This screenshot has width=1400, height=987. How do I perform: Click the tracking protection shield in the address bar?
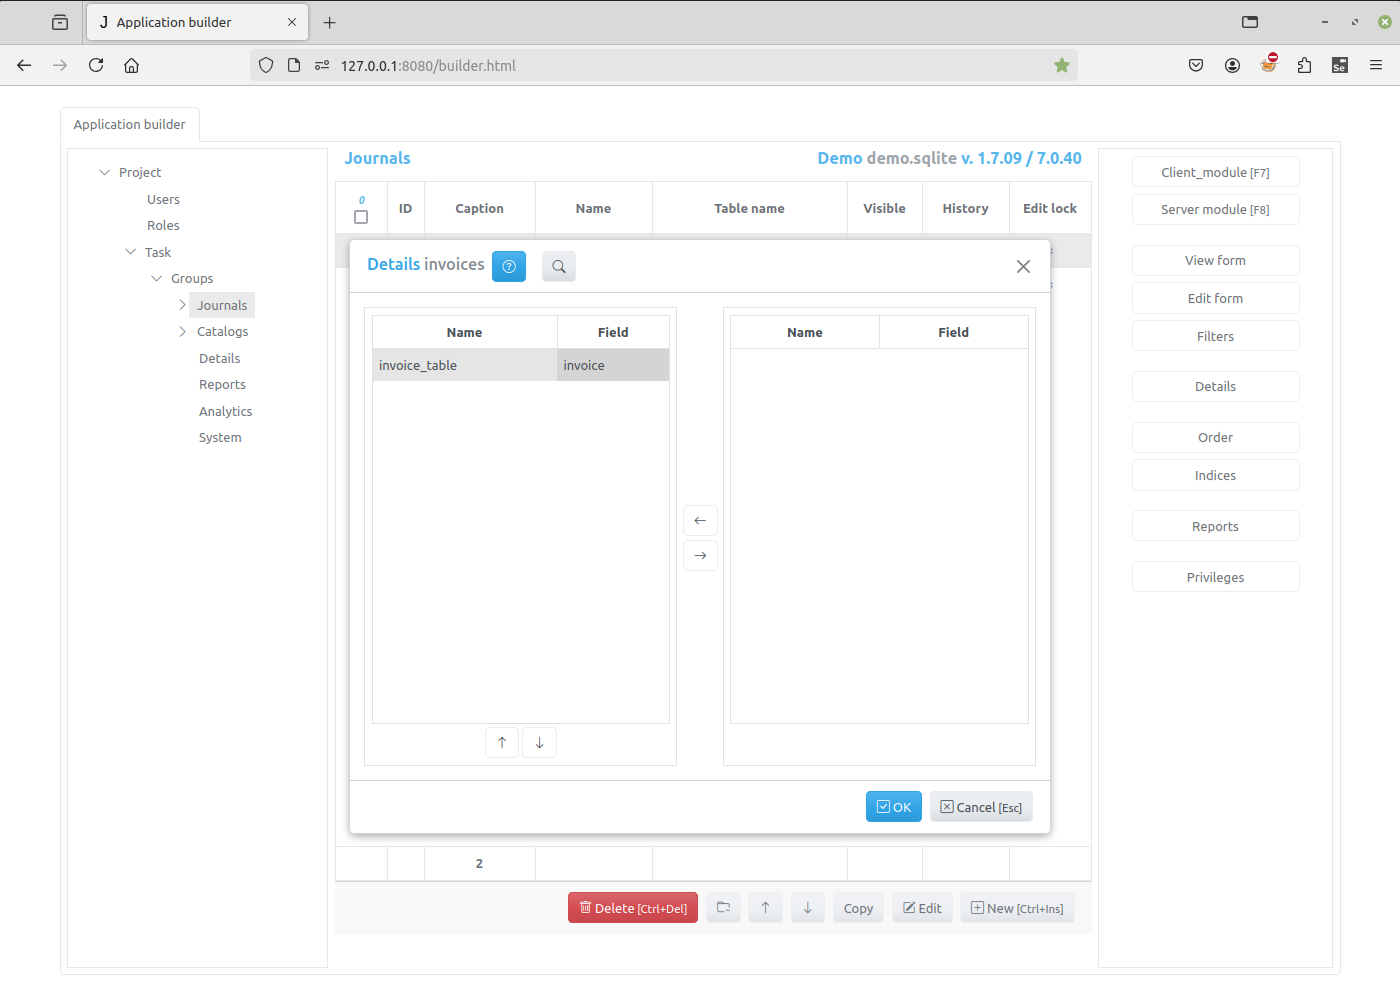(265, 65)
